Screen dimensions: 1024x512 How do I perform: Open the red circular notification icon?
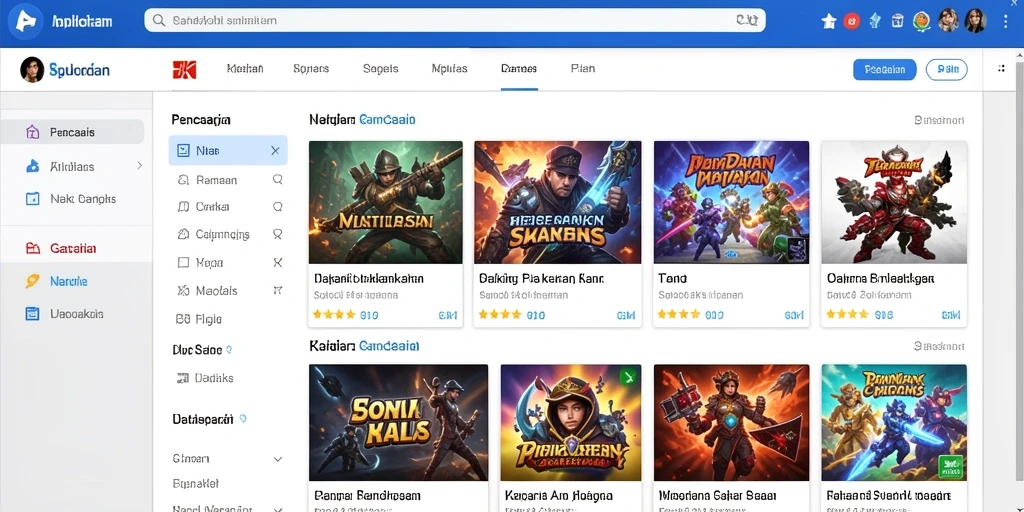point(852,22)
